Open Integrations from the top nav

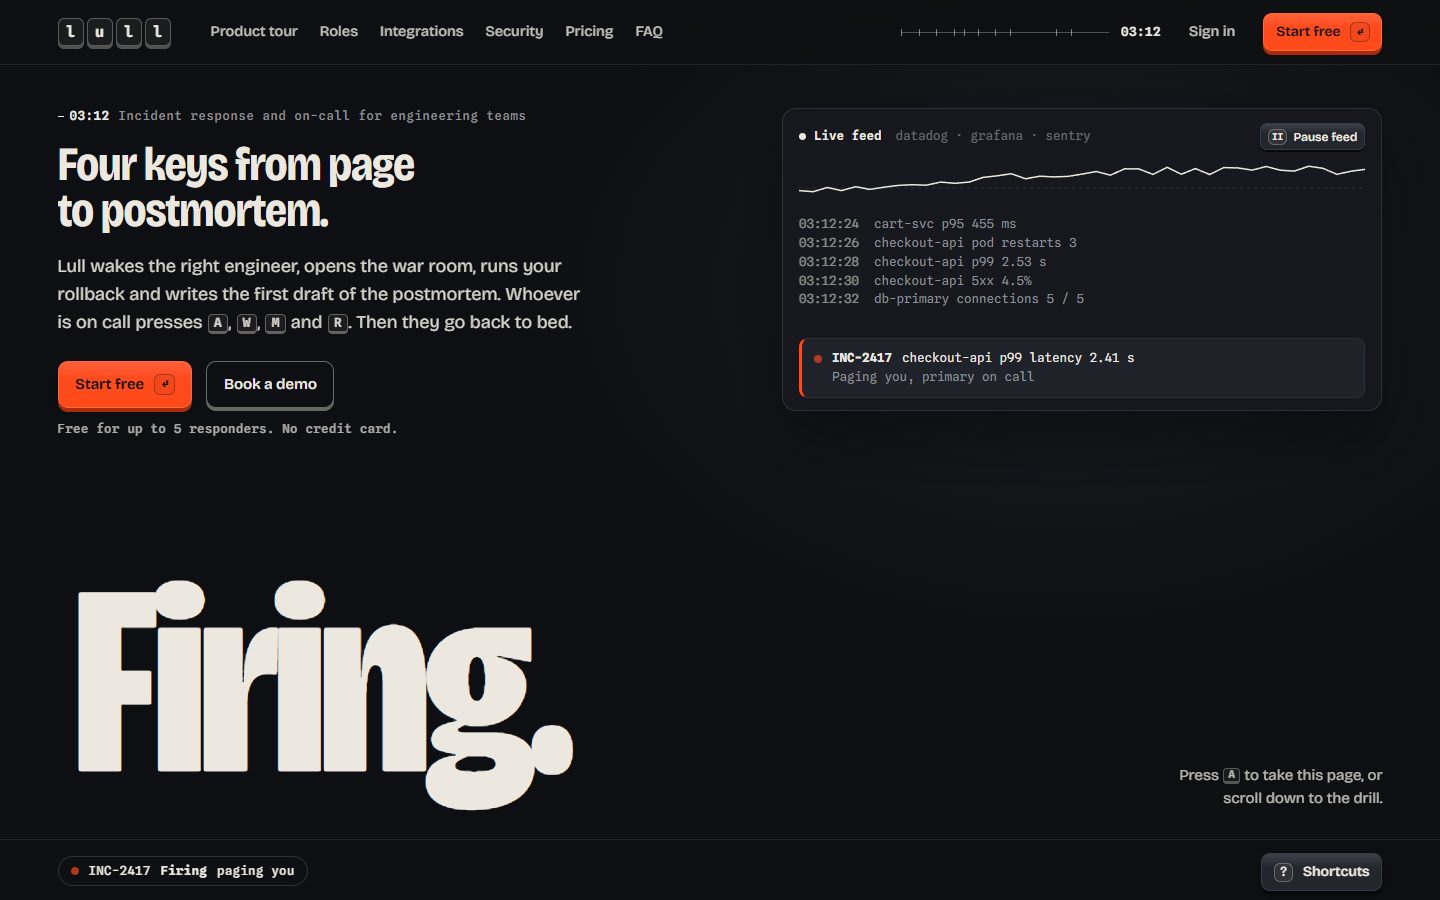pyautogui.click(x=421, y=31)
